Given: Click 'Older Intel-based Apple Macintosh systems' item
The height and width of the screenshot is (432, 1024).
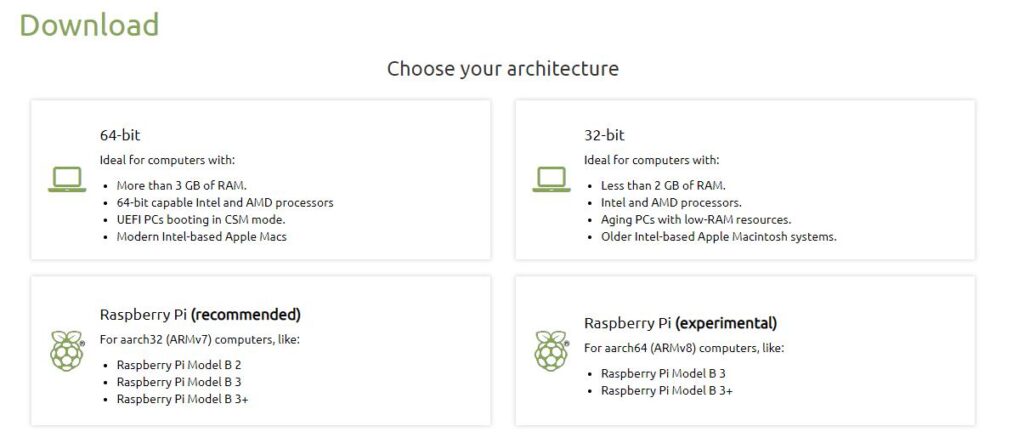Looking at the screenshot, I should tap(719, 236).
